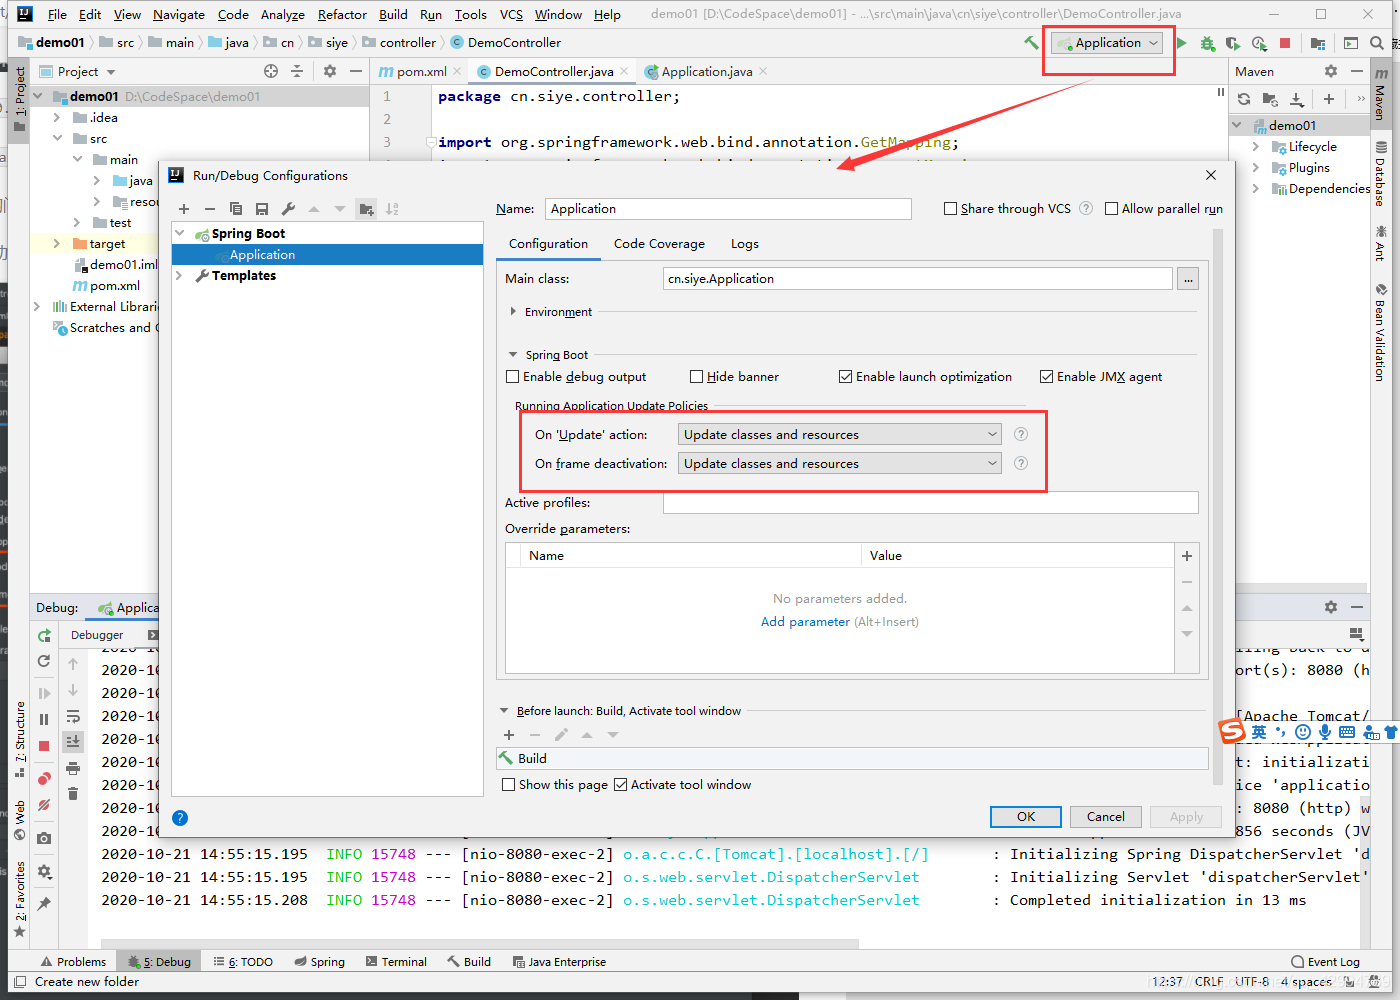Open Application.java editor tab
1400x1000 pixels.
[706, 71]
